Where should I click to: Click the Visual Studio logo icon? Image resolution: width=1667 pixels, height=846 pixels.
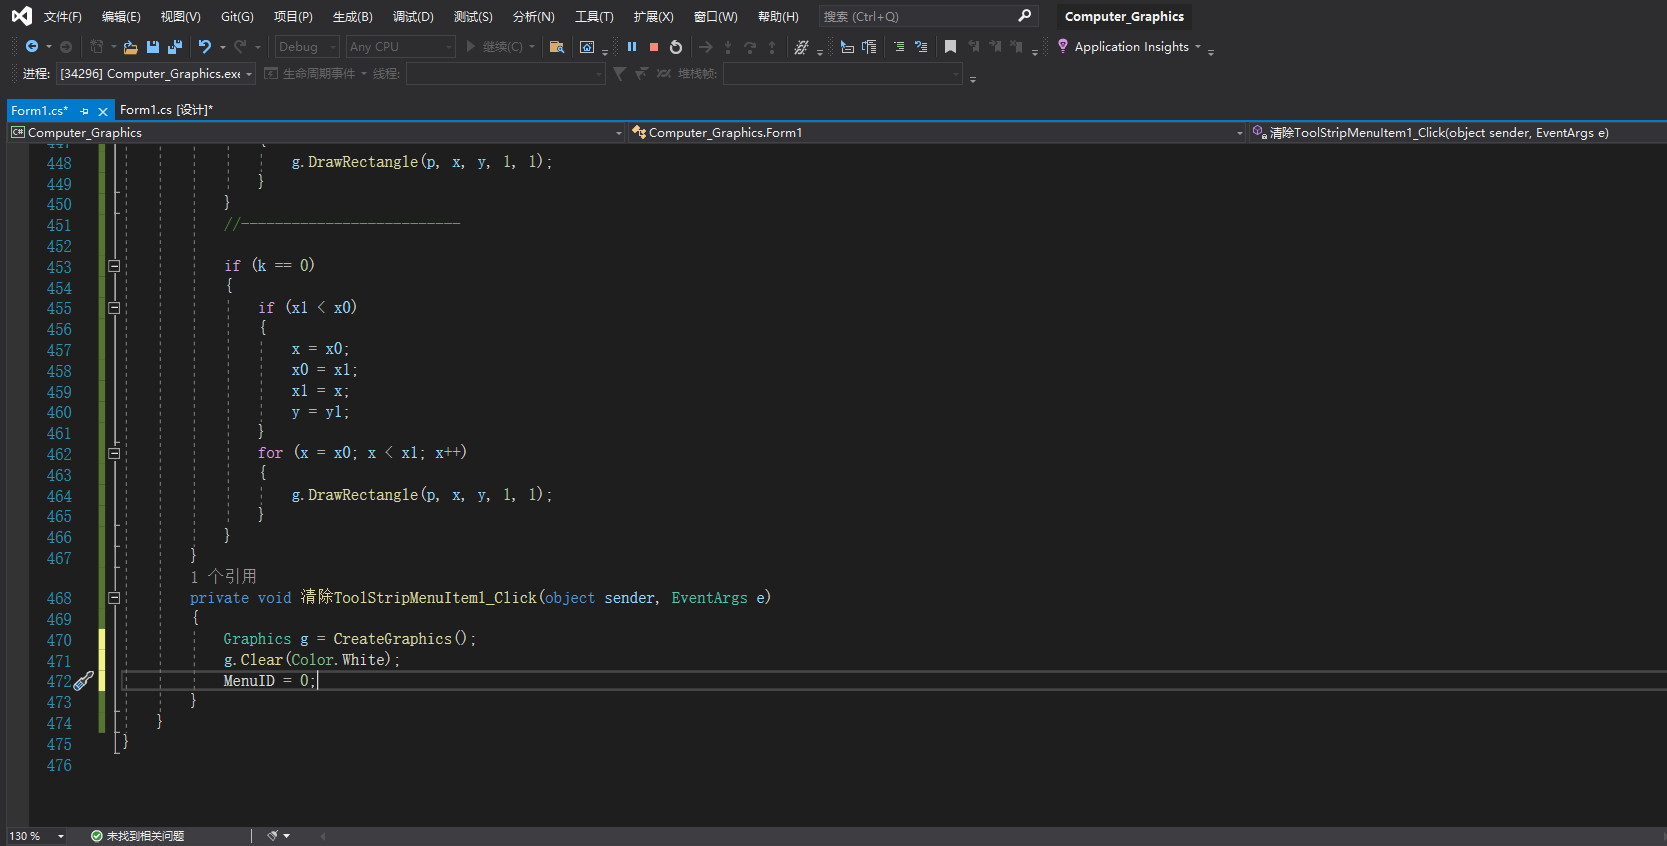pyautogui.click(x=21, y=16)
